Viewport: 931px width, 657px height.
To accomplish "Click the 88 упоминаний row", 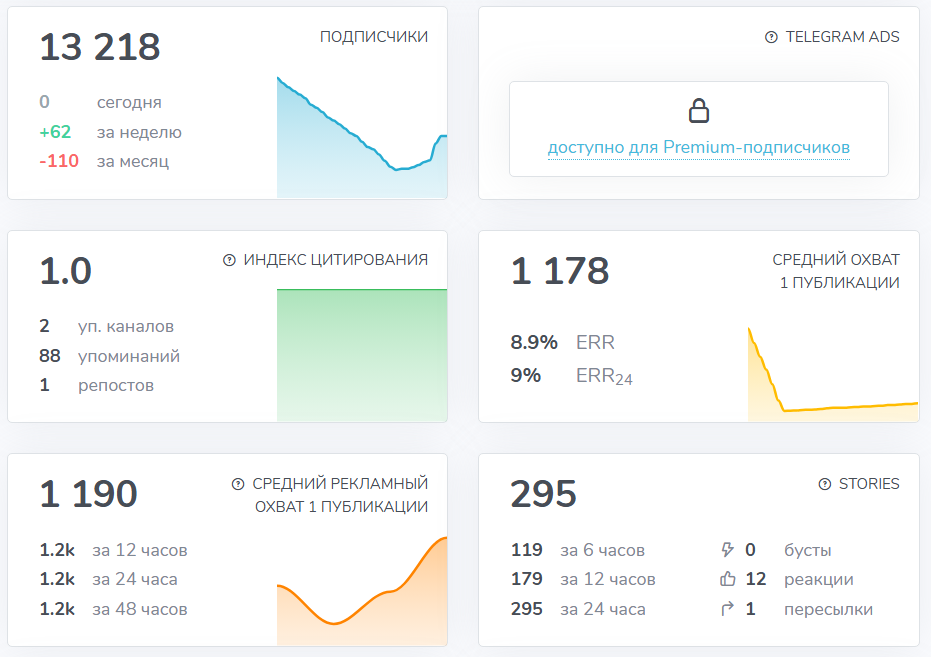I will pos(110,356).
